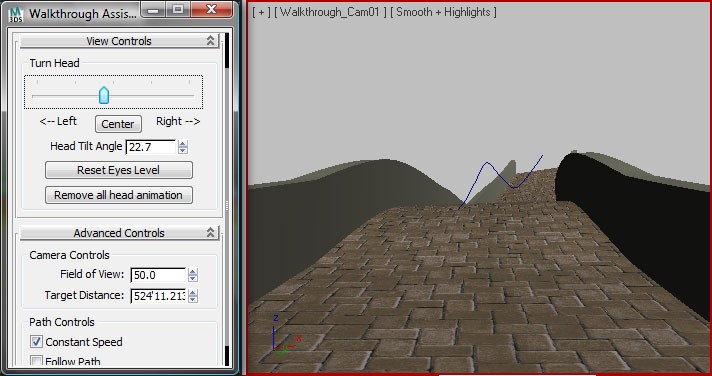The width and height of the screenshot is (712, 376).
Task: Collapse the View Controls rollout chevron
Action: coord(210,41)
